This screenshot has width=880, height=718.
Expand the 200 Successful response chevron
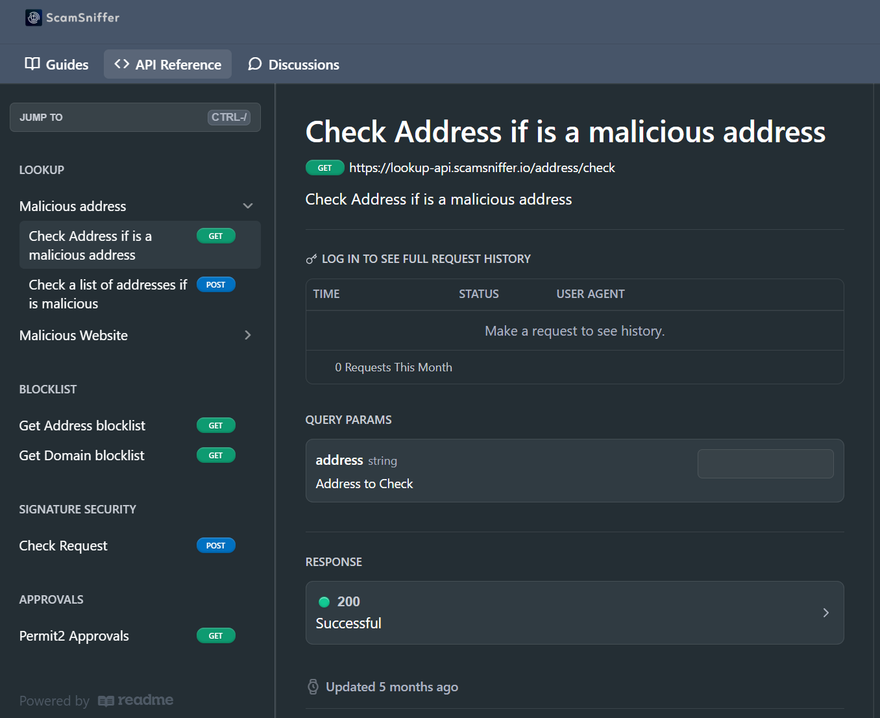point(826,612)
